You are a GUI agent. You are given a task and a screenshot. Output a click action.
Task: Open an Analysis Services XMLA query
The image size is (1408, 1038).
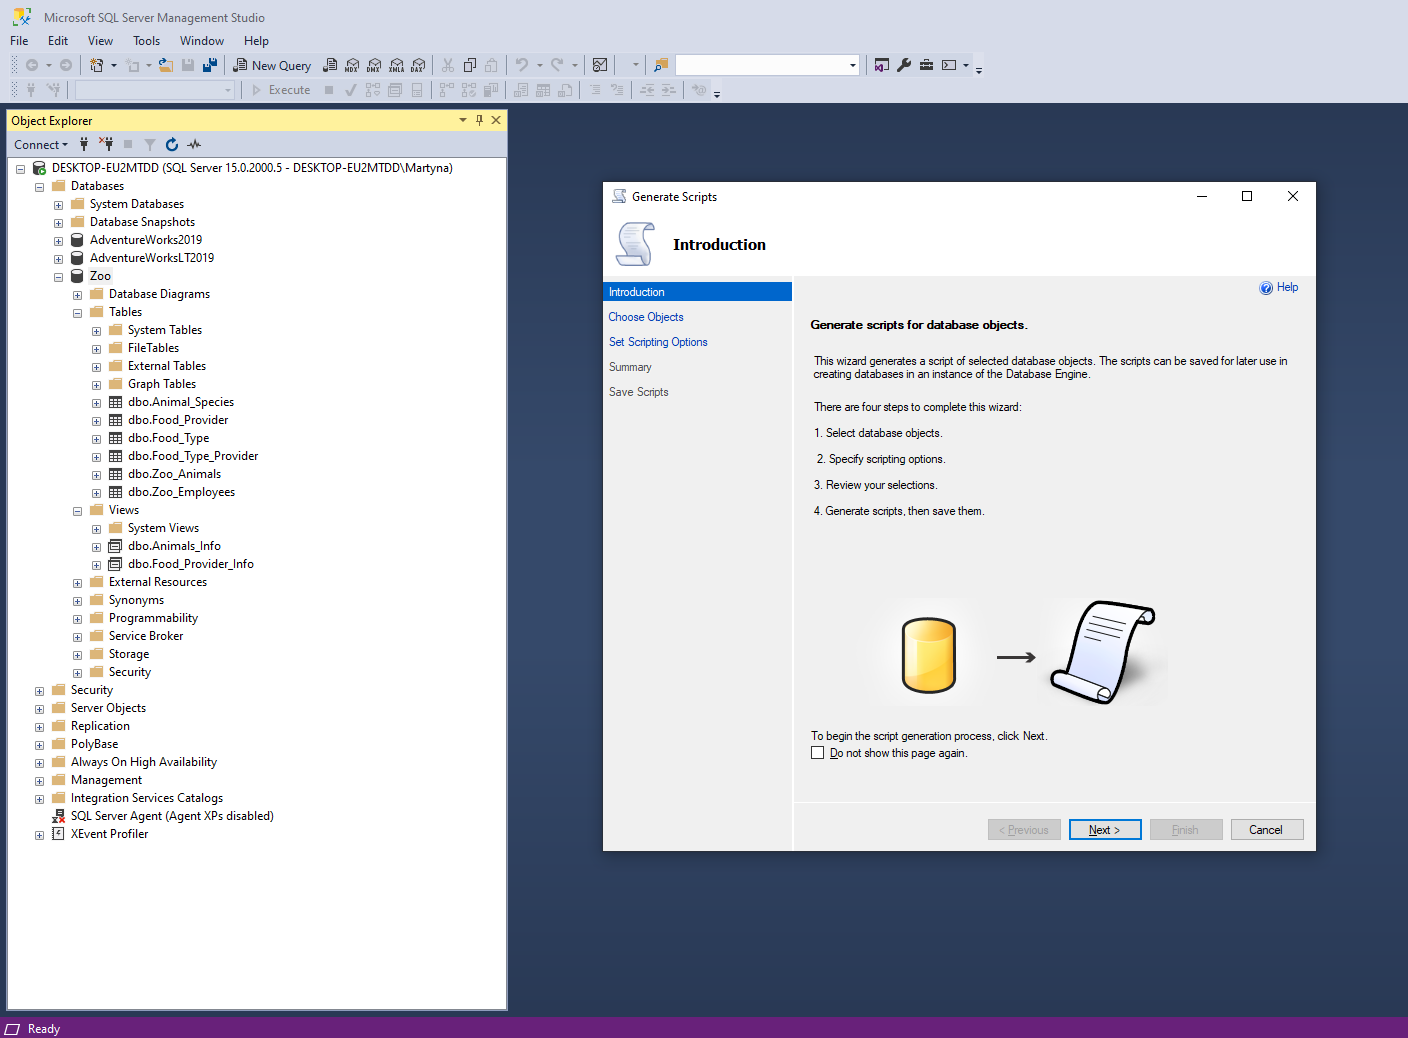click(396, 65)
